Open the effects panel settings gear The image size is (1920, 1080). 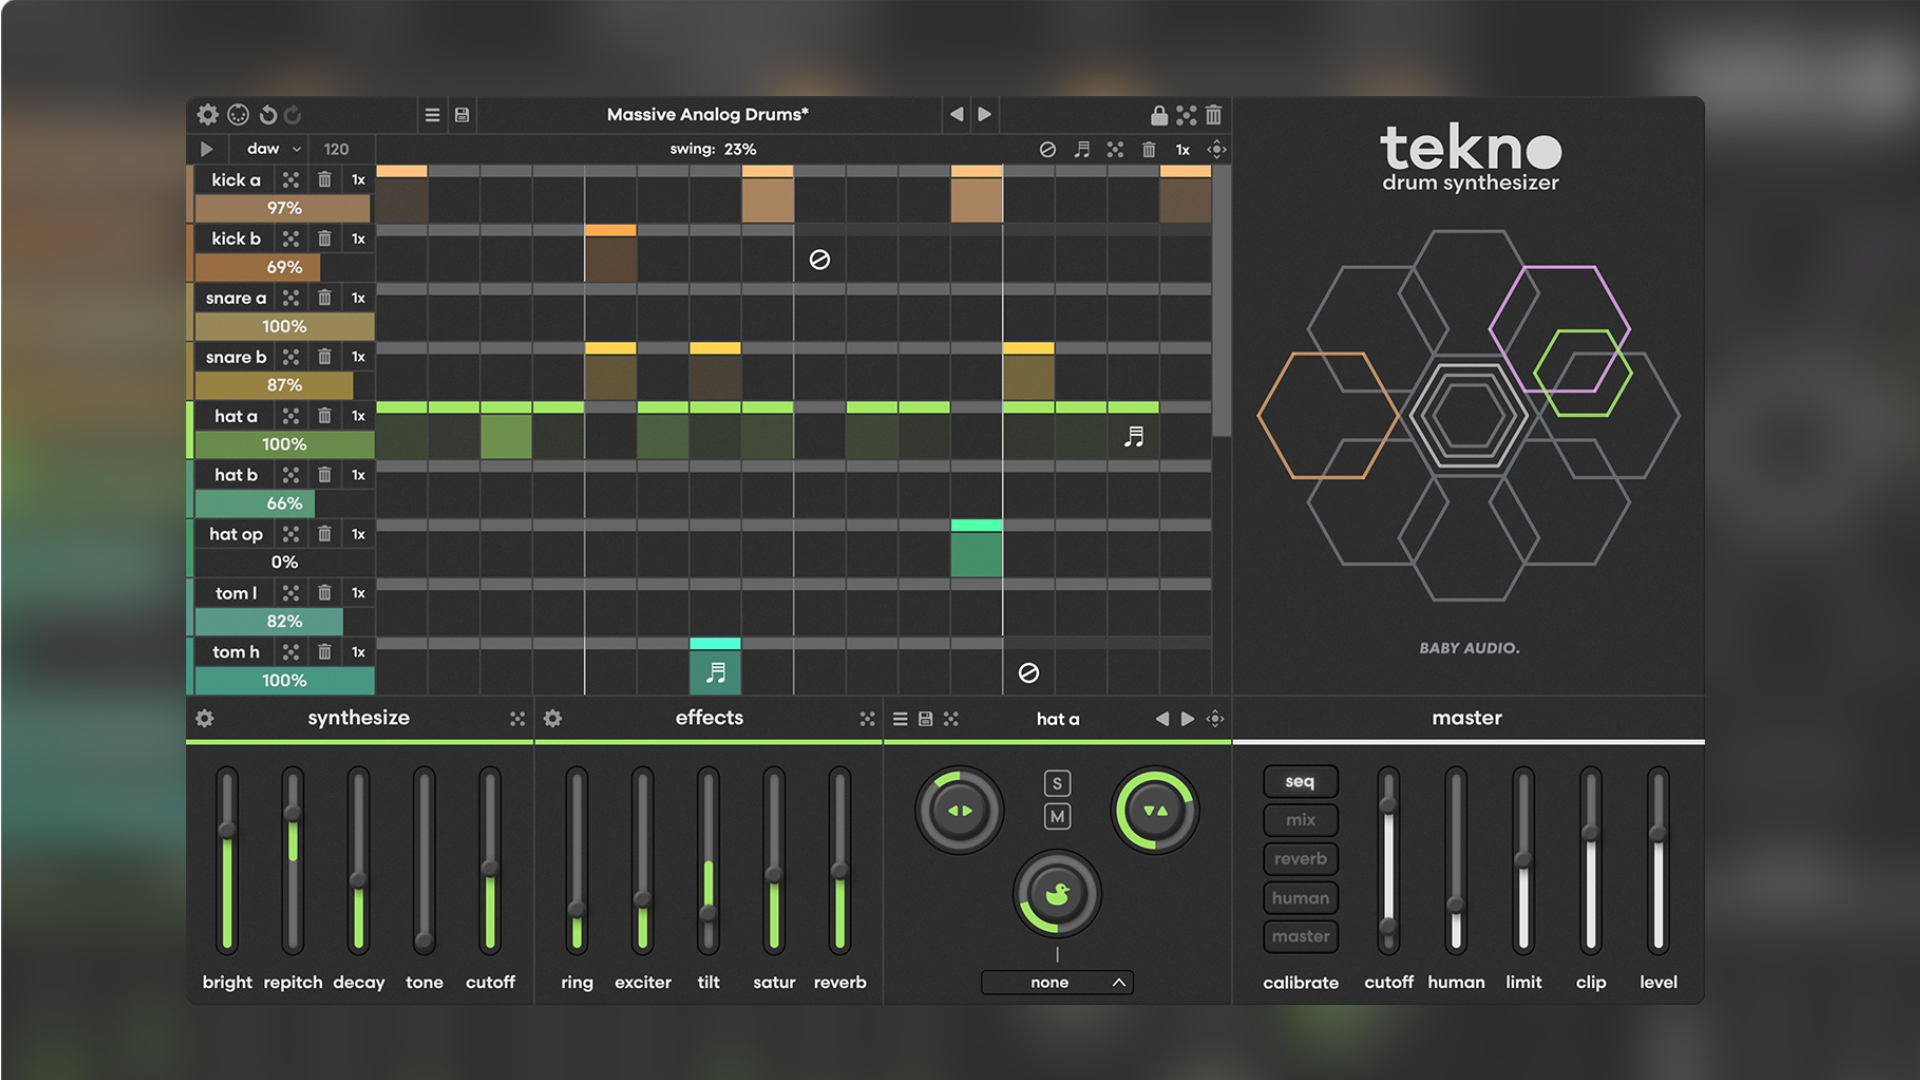coord(553,717)
